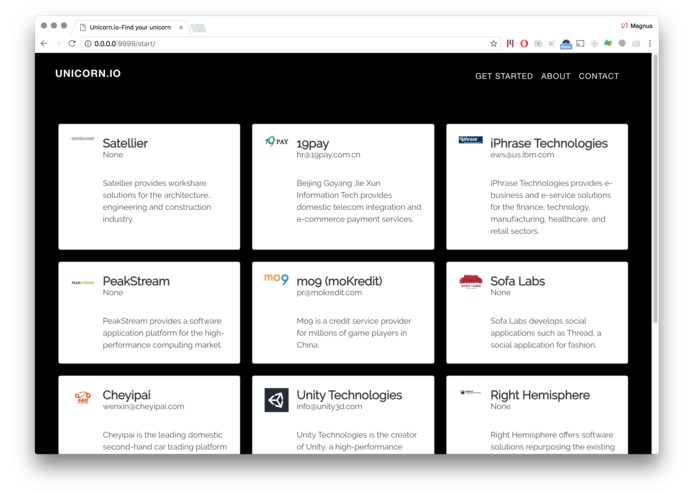Screen dimensions: 695x494
Task: Select the Unicorn.io-Find your unicorn tab
Action: tap(130, 27)
